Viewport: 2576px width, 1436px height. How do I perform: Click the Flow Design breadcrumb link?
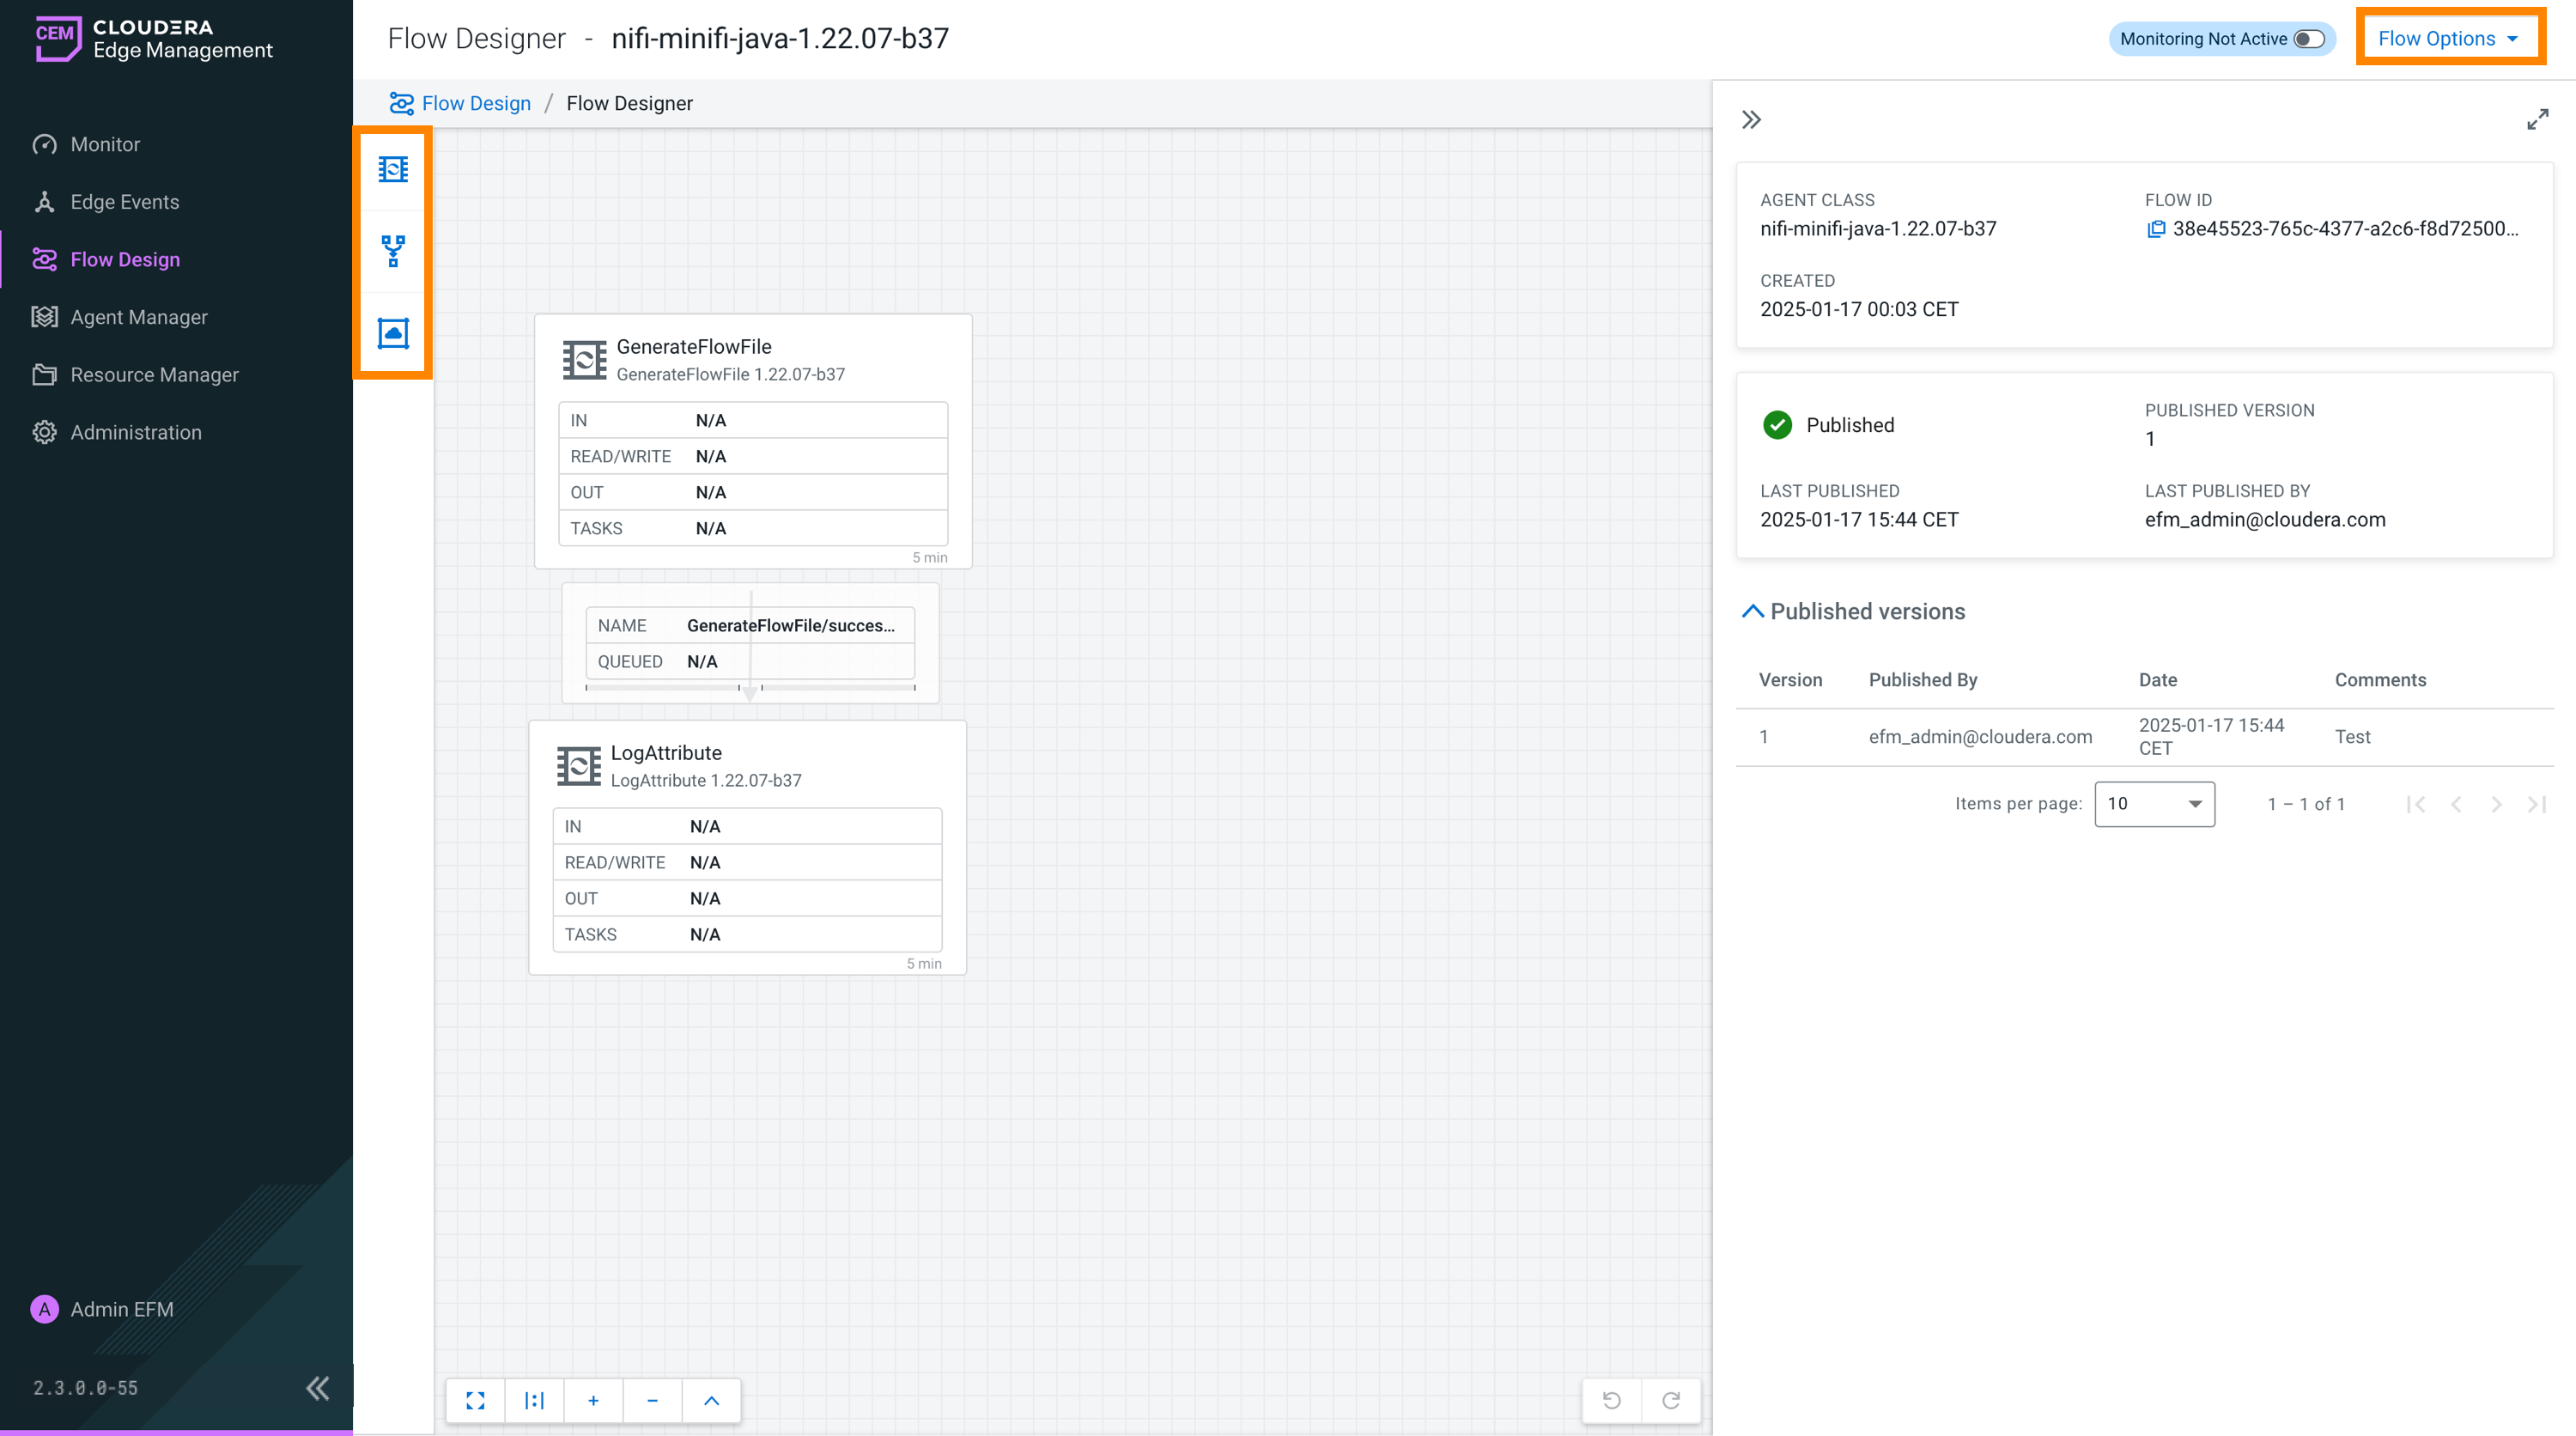476,103
